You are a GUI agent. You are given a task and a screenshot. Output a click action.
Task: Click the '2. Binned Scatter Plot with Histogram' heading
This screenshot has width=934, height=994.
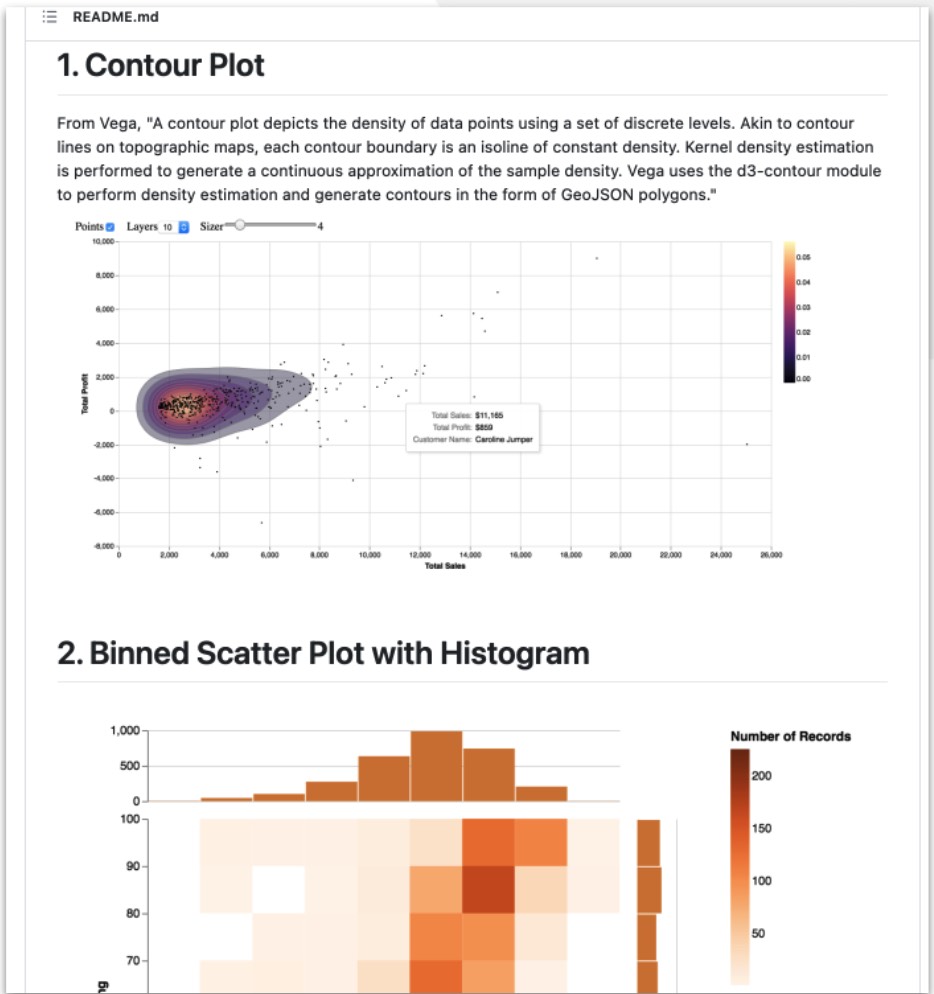pos(323,654)
